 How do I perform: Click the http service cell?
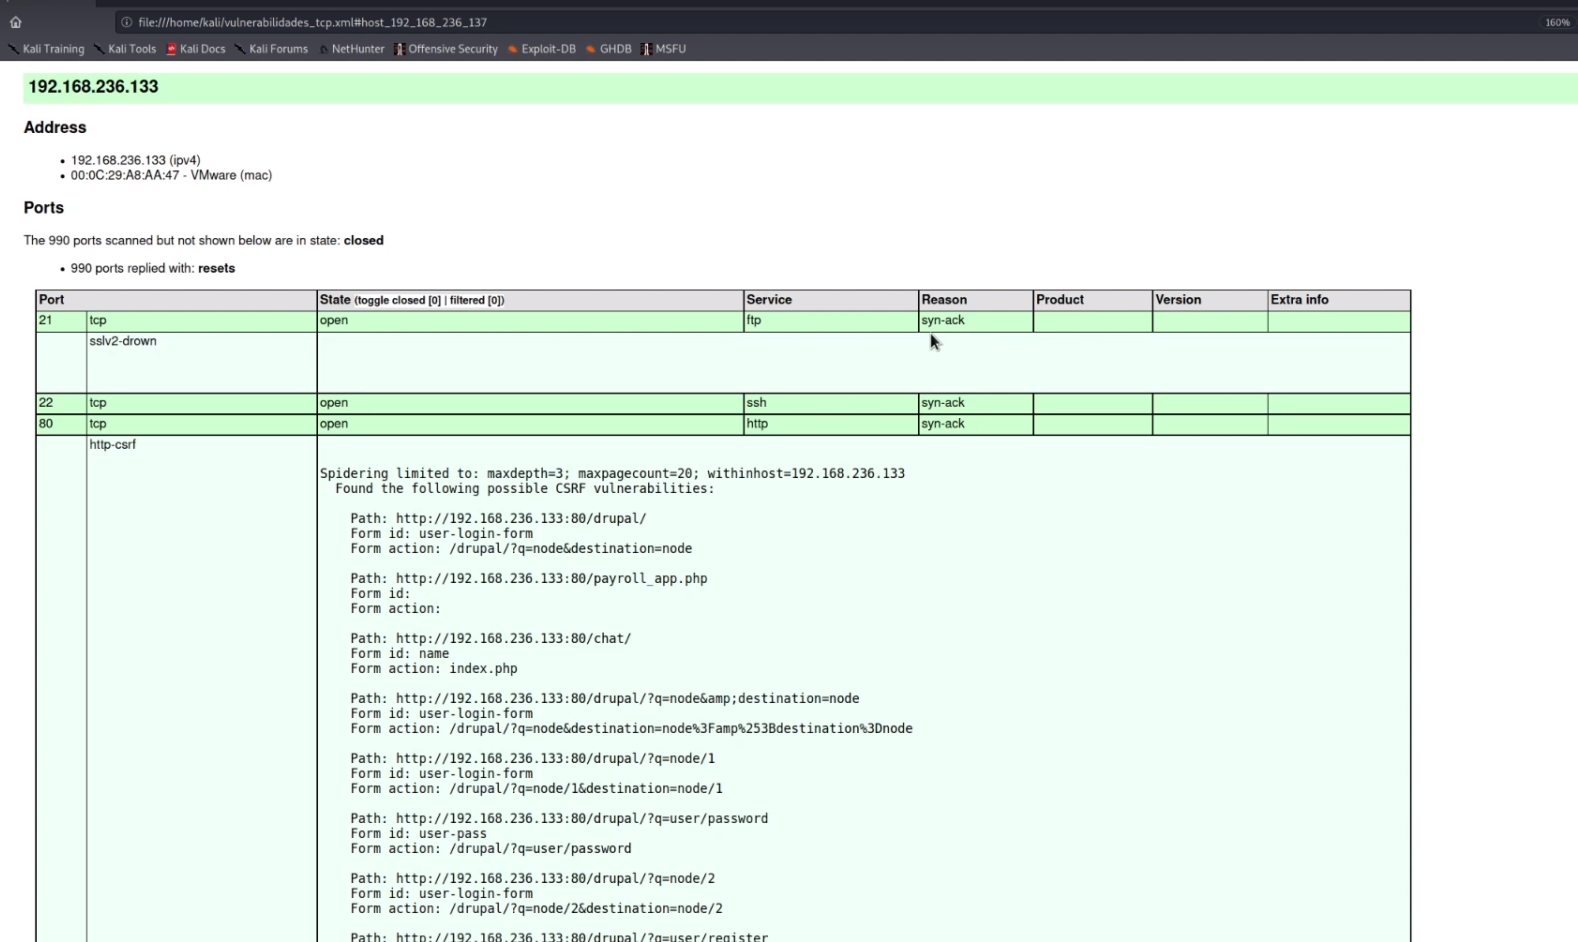[x=831, y=424]
